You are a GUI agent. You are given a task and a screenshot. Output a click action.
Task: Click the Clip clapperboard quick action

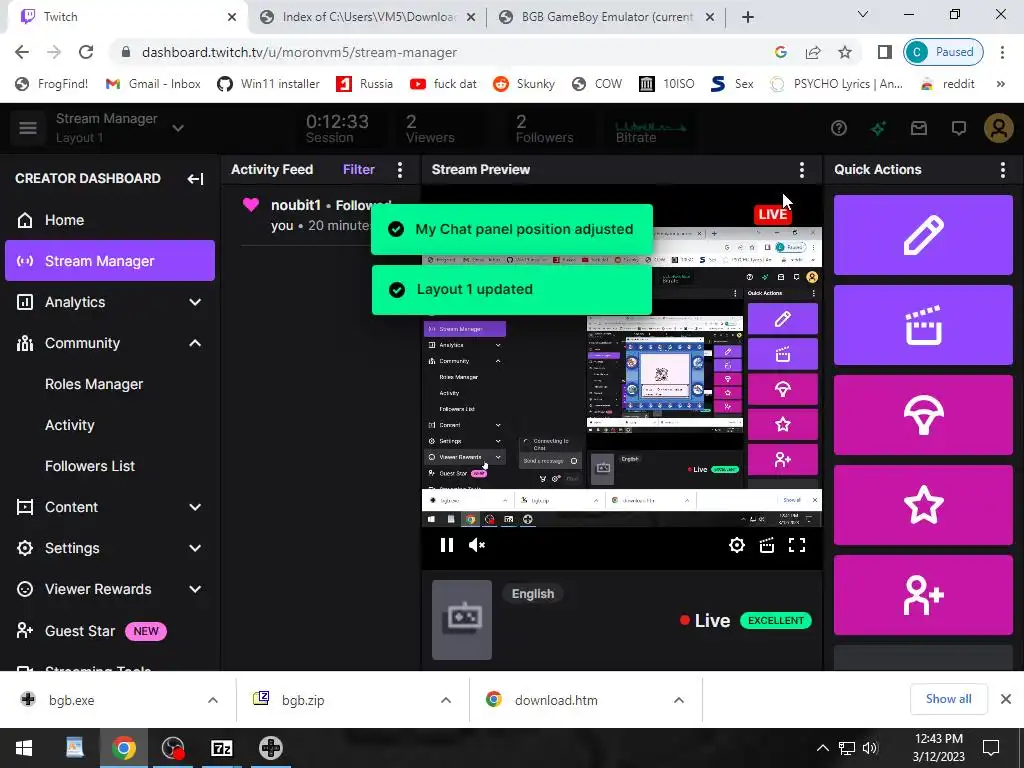pos(923,325)
